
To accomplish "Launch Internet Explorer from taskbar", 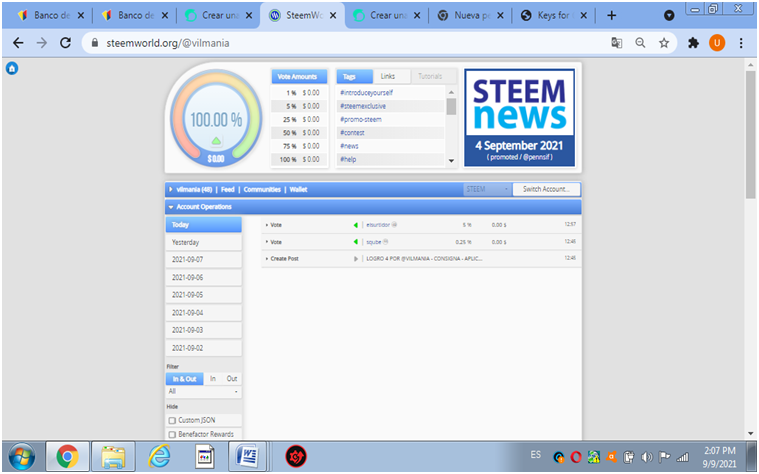I will point(159,457).
